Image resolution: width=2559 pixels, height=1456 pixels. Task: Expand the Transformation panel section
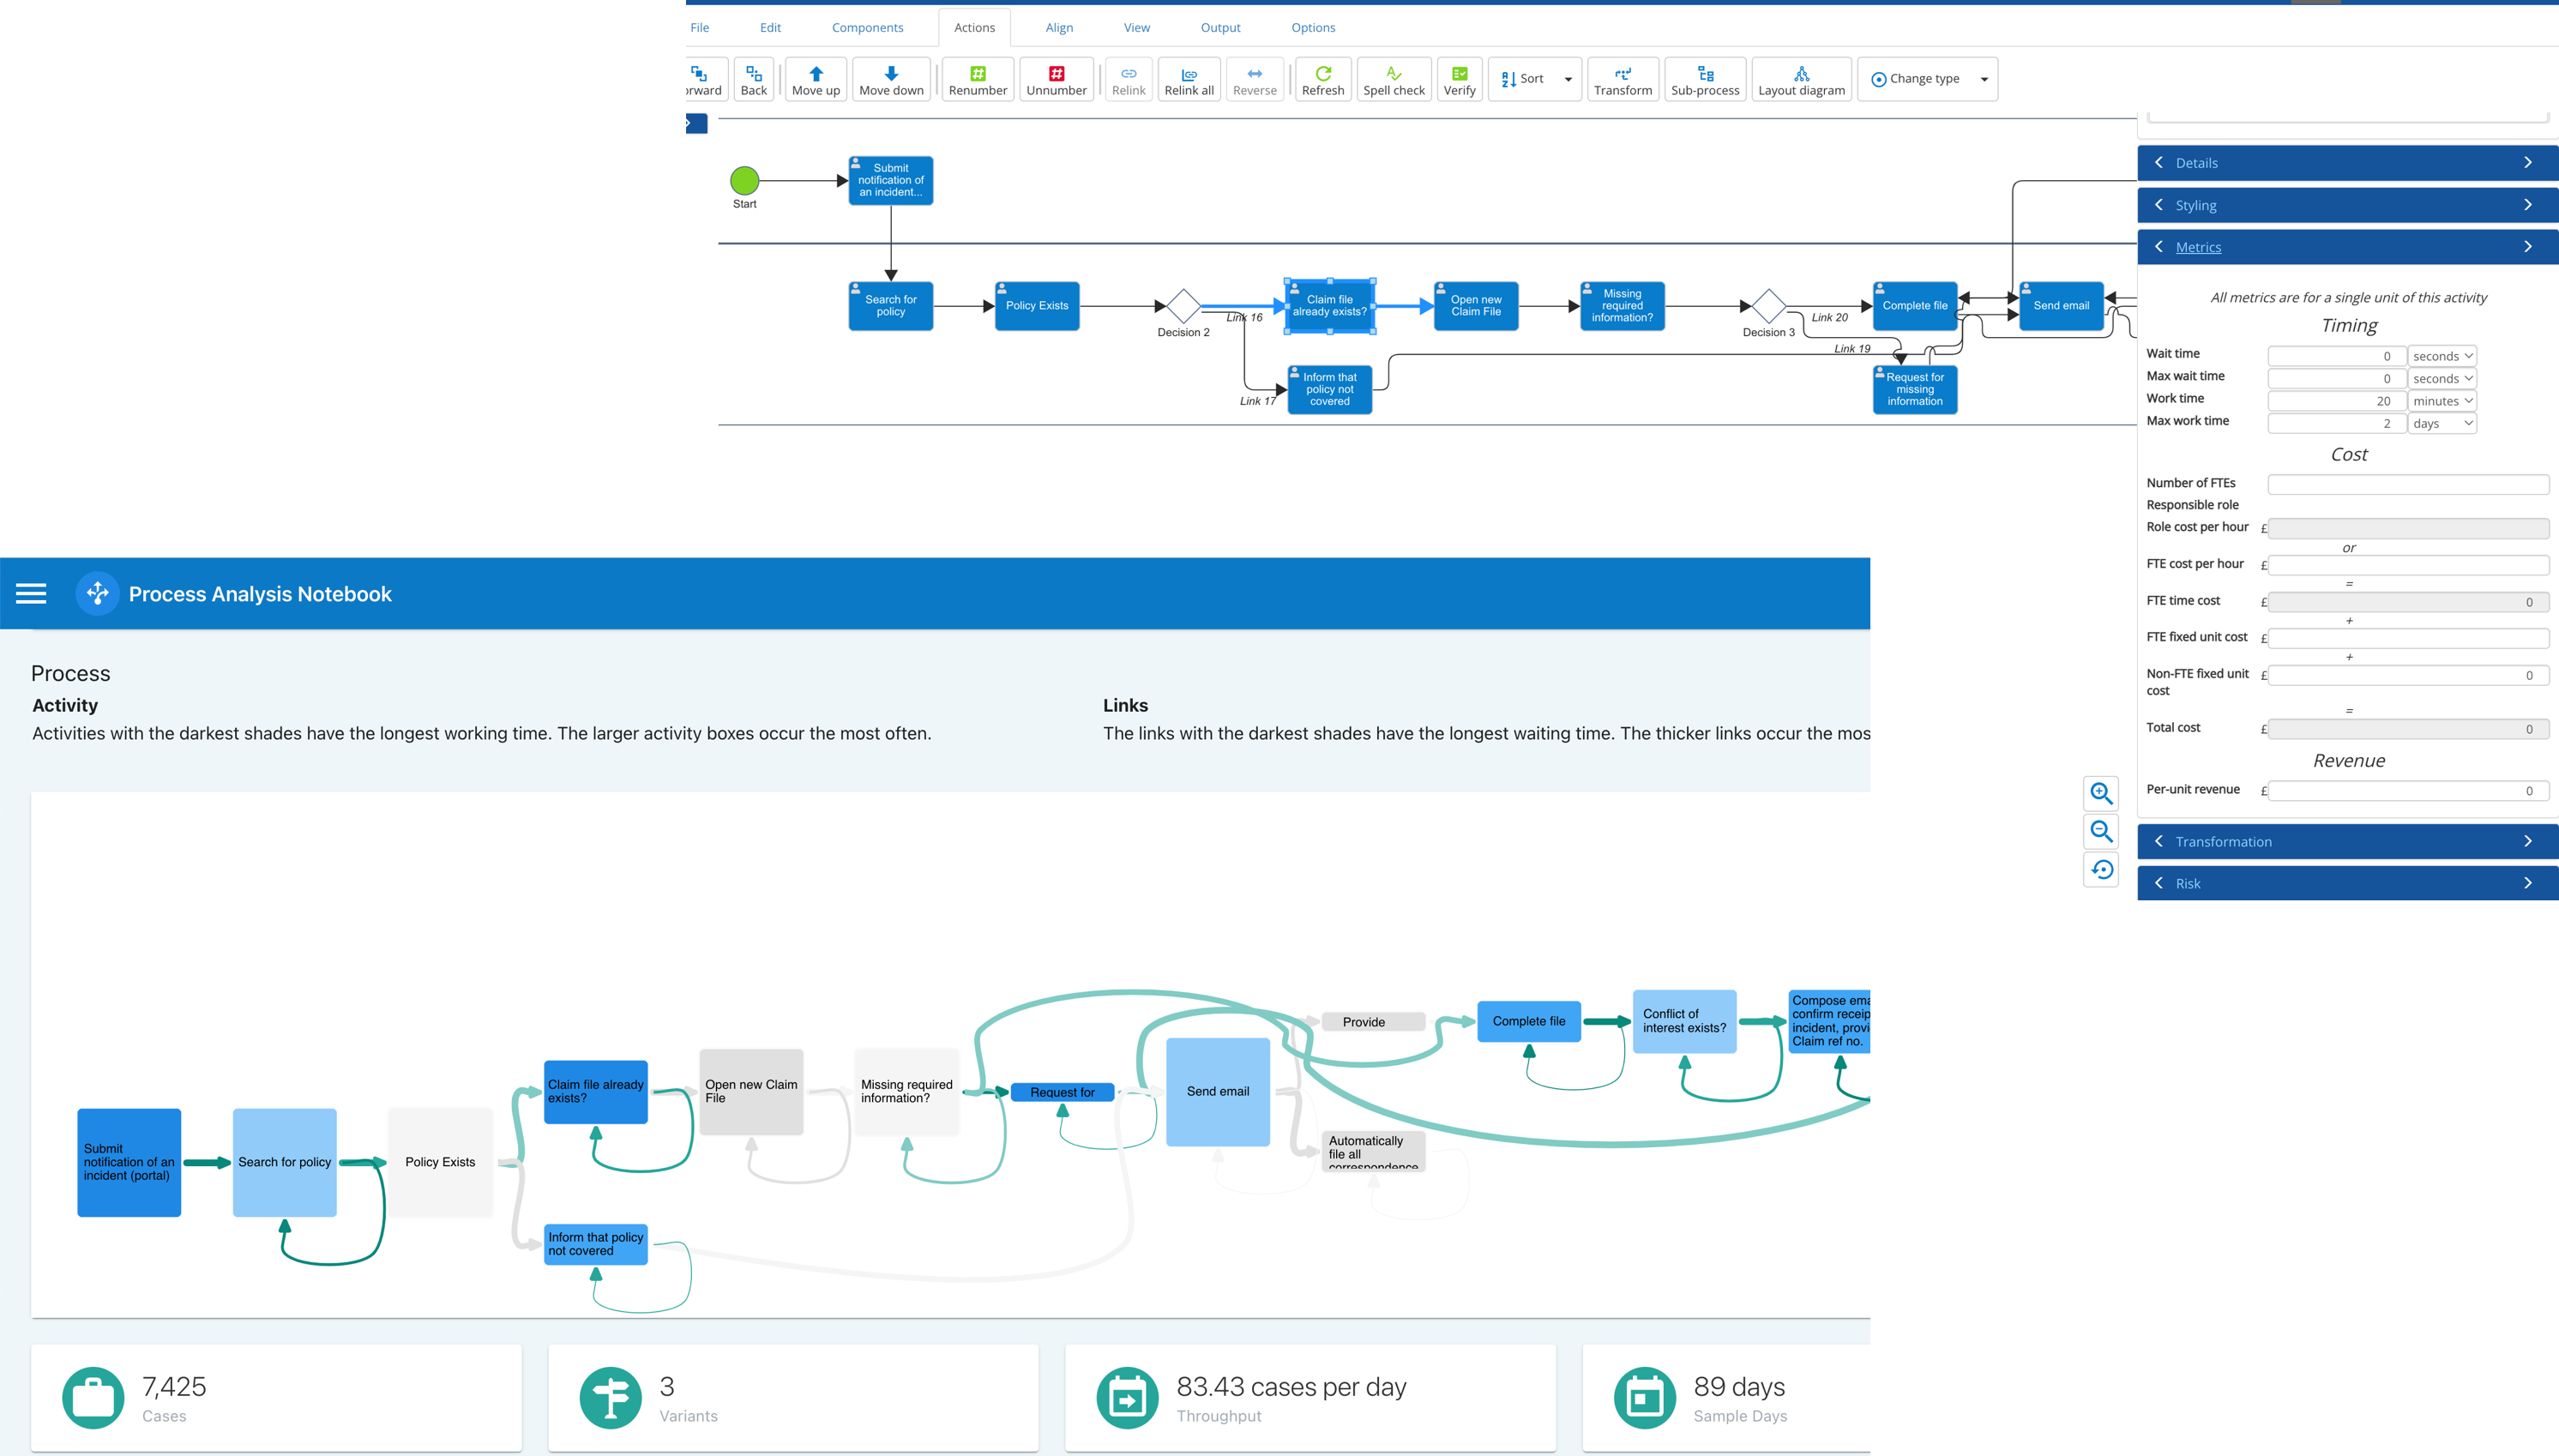(2347, 841)
